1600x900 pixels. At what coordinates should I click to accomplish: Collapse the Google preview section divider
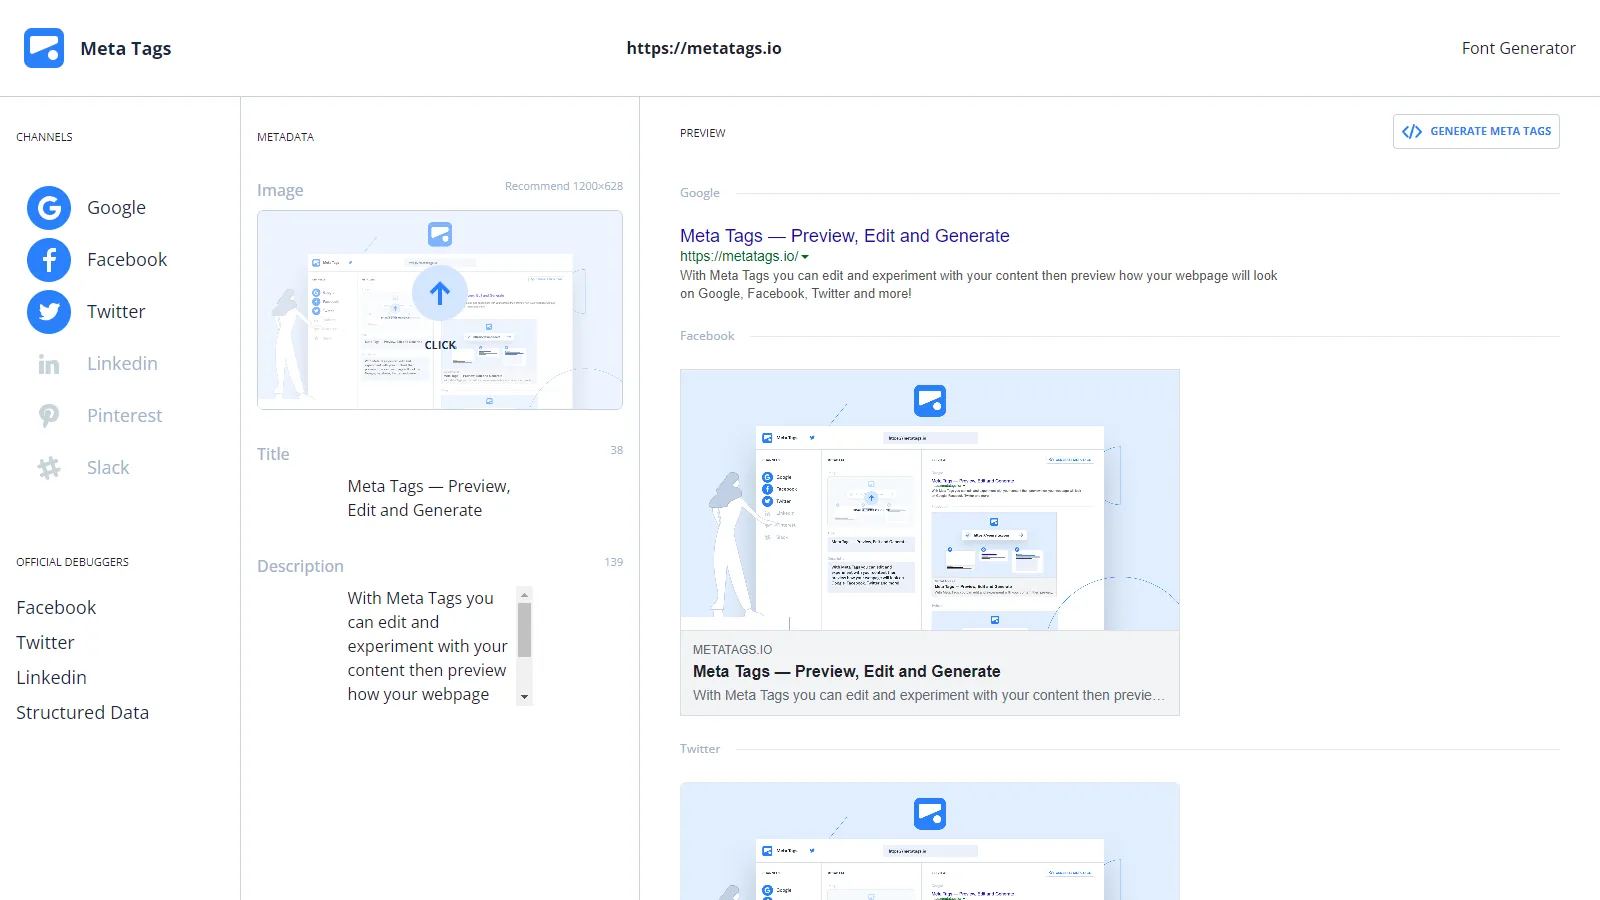tap(699, 192)
